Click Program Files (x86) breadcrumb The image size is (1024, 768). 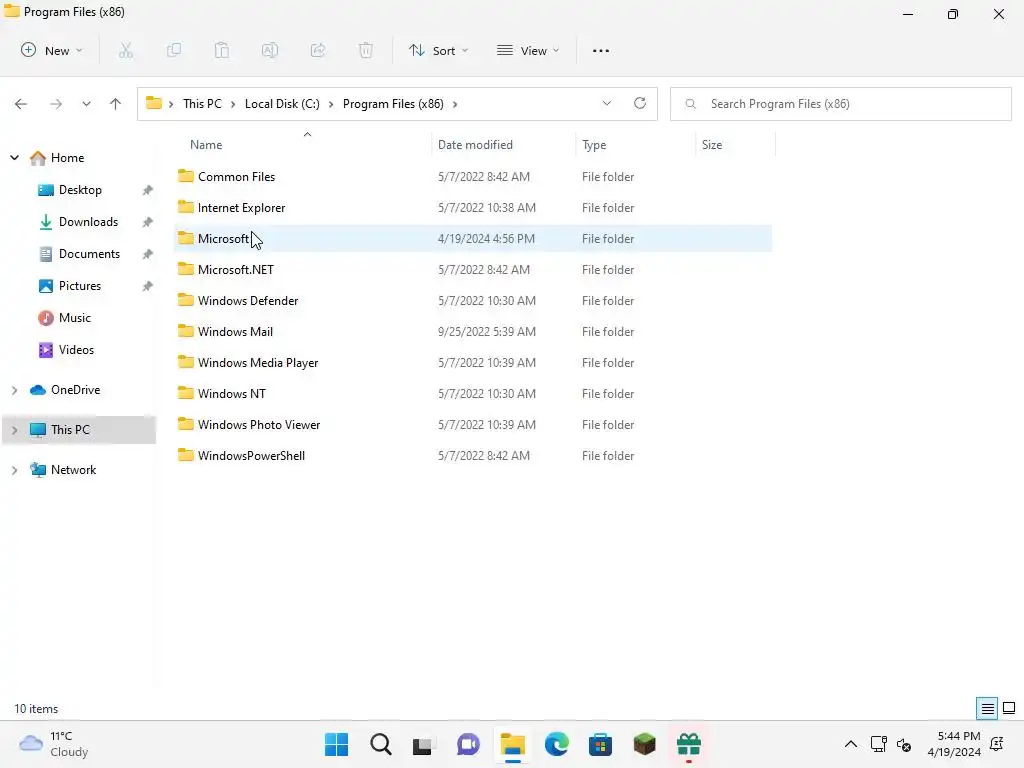(393, 104)
